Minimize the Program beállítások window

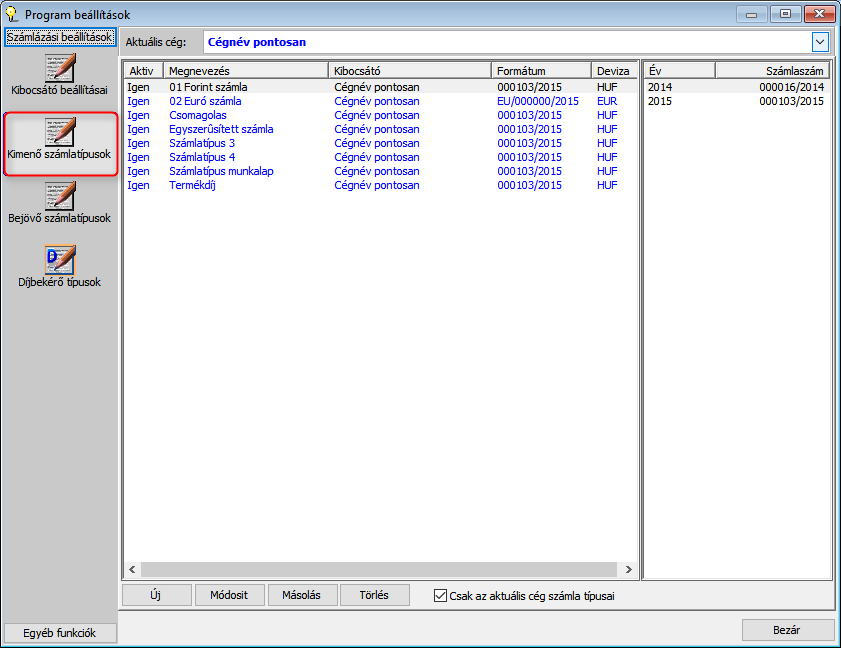[752, 14]
